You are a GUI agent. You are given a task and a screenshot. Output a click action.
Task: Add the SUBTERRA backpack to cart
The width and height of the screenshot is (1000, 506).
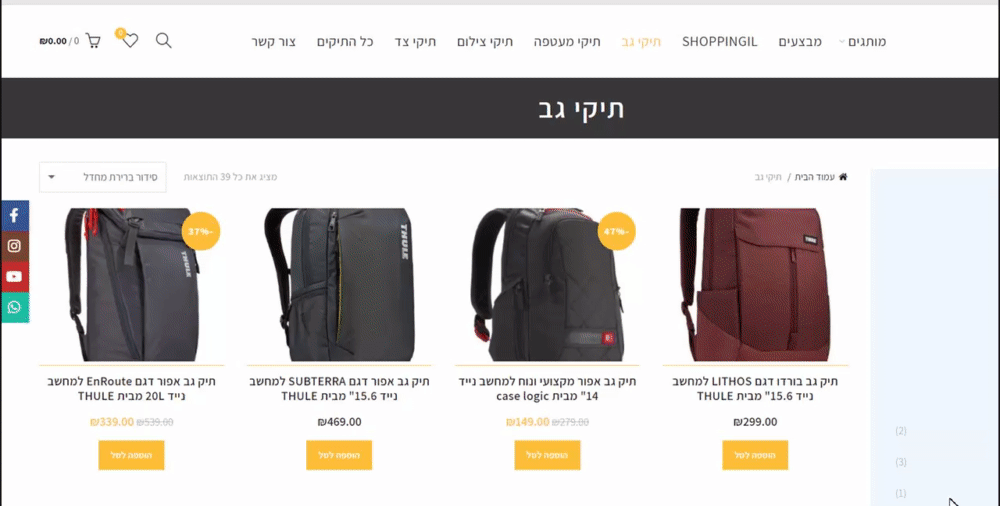(x=339, y=455)
